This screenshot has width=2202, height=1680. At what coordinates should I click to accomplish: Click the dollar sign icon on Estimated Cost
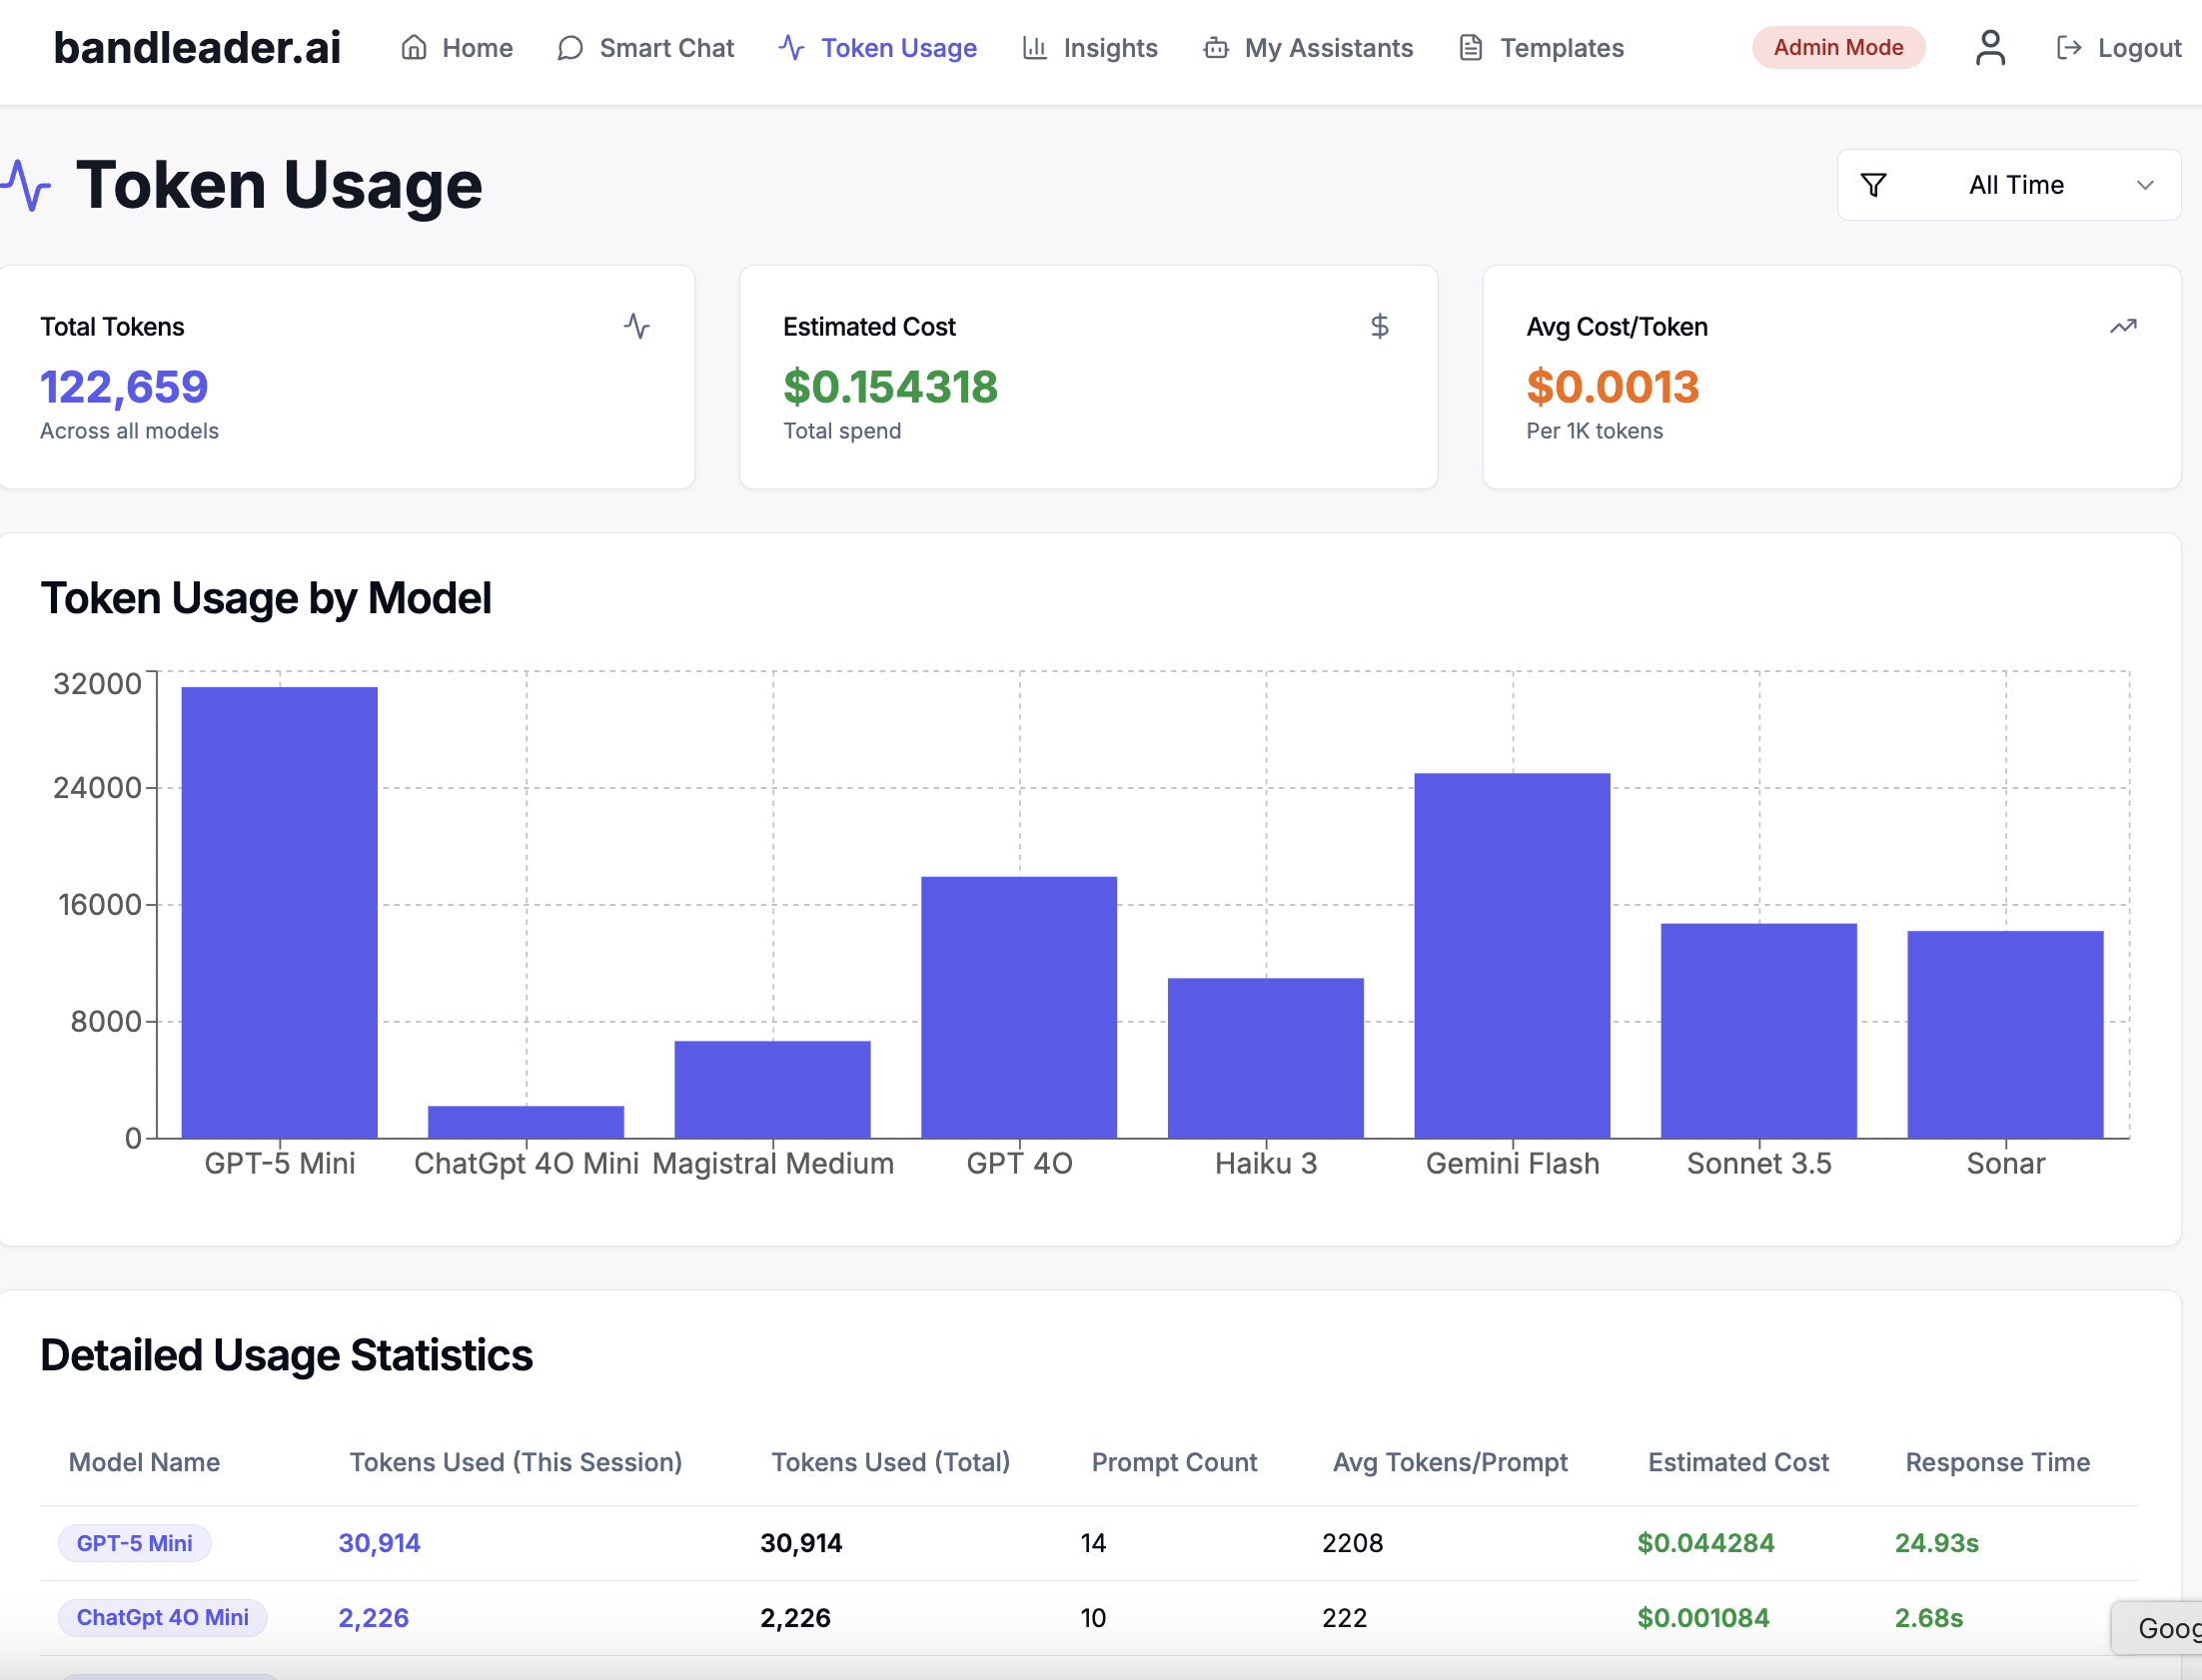pyautogui.click(x=1379, y=326)
